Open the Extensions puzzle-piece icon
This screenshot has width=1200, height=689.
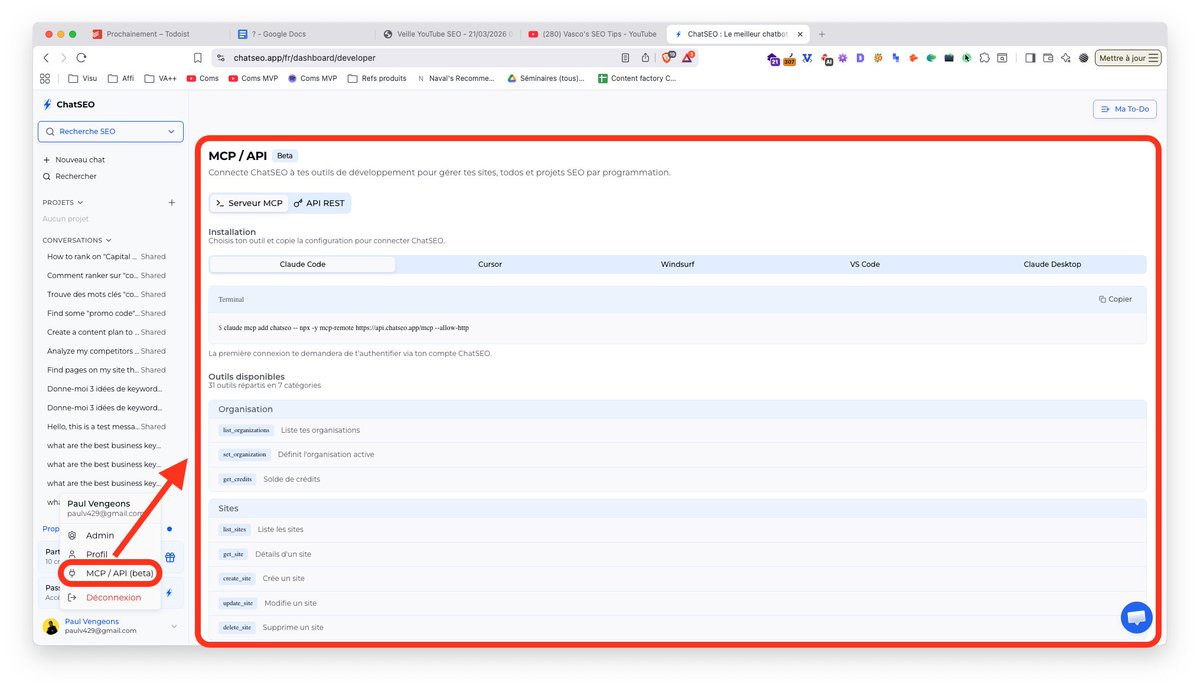[x=985, y=58]
